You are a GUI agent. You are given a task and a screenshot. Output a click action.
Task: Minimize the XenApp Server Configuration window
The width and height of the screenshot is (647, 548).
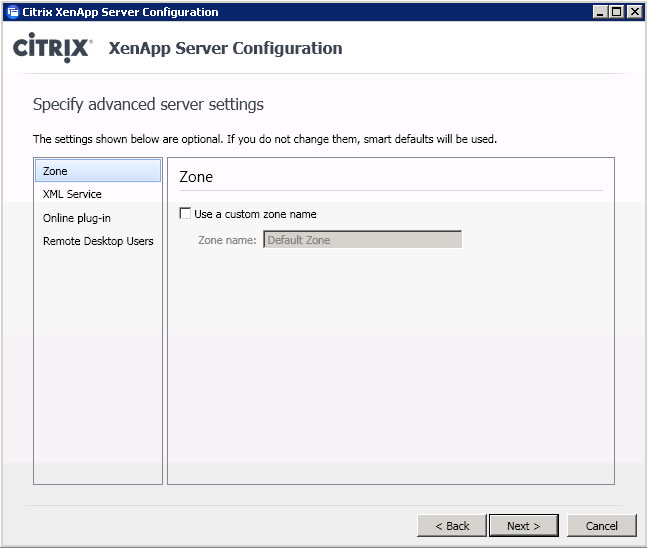click(x=600, y=12)
